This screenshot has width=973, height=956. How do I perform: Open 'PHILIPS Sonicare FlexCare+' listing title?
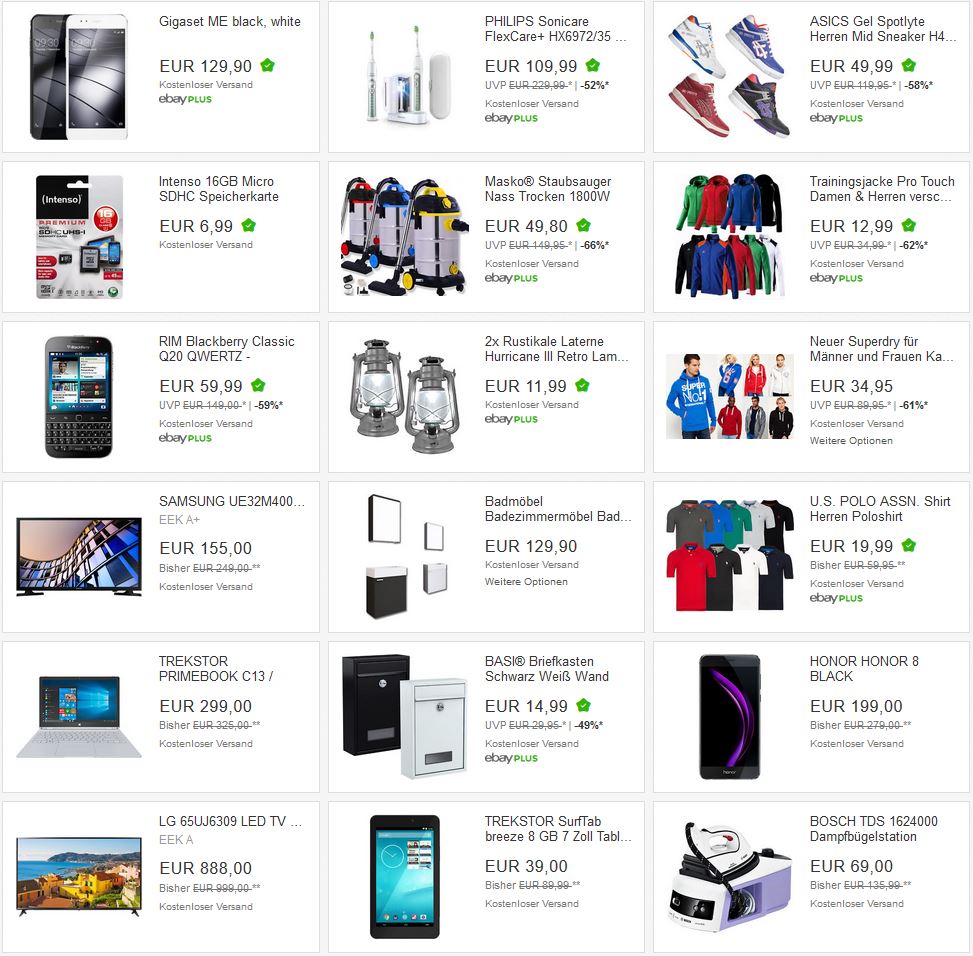tap(555, 29)
